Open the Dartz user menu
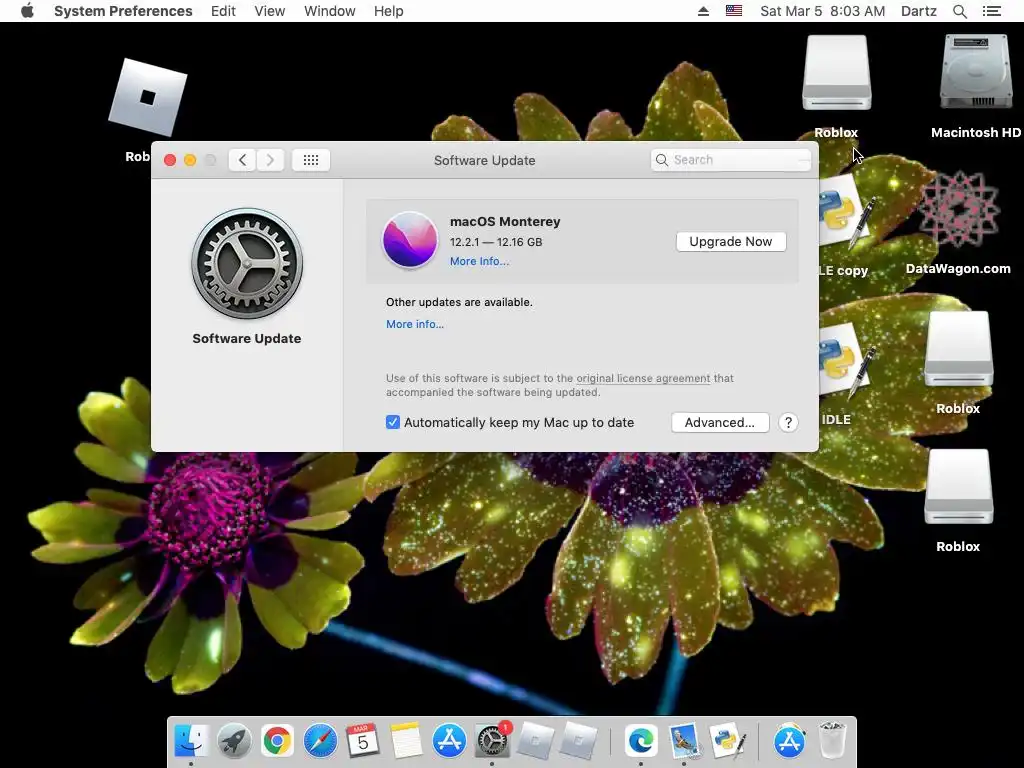This screenshot has width=1024, height=768. (x=919, y=11)
